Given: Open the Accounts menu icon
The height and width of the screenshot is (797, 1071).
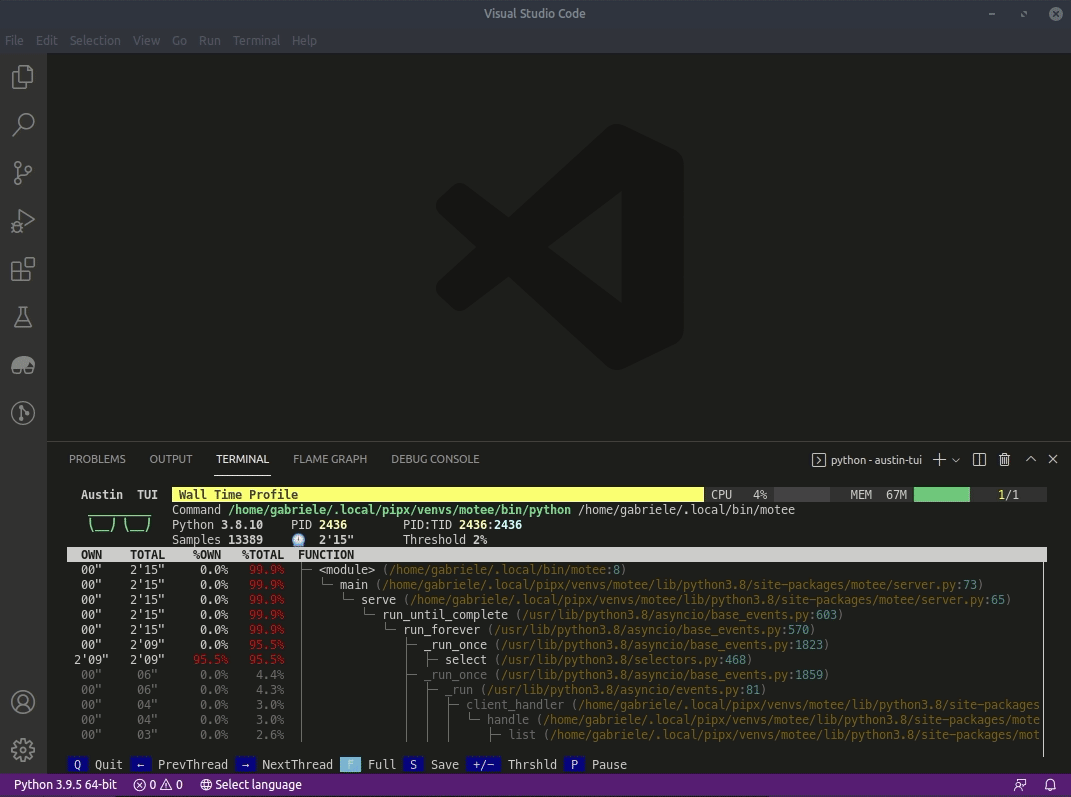Looking at the screenshot, I should (23, 702).
